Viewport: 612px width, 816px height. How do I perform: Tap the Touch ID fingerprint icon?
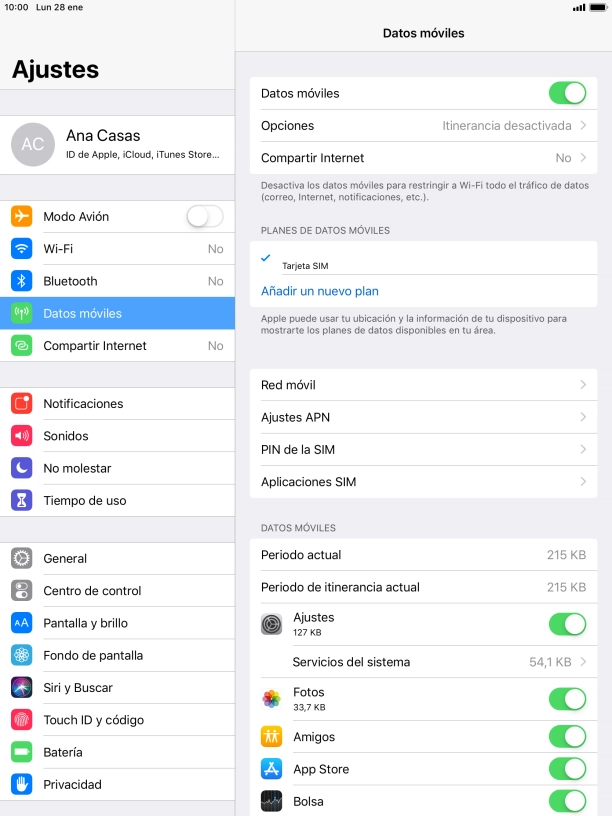click(21, 720)
